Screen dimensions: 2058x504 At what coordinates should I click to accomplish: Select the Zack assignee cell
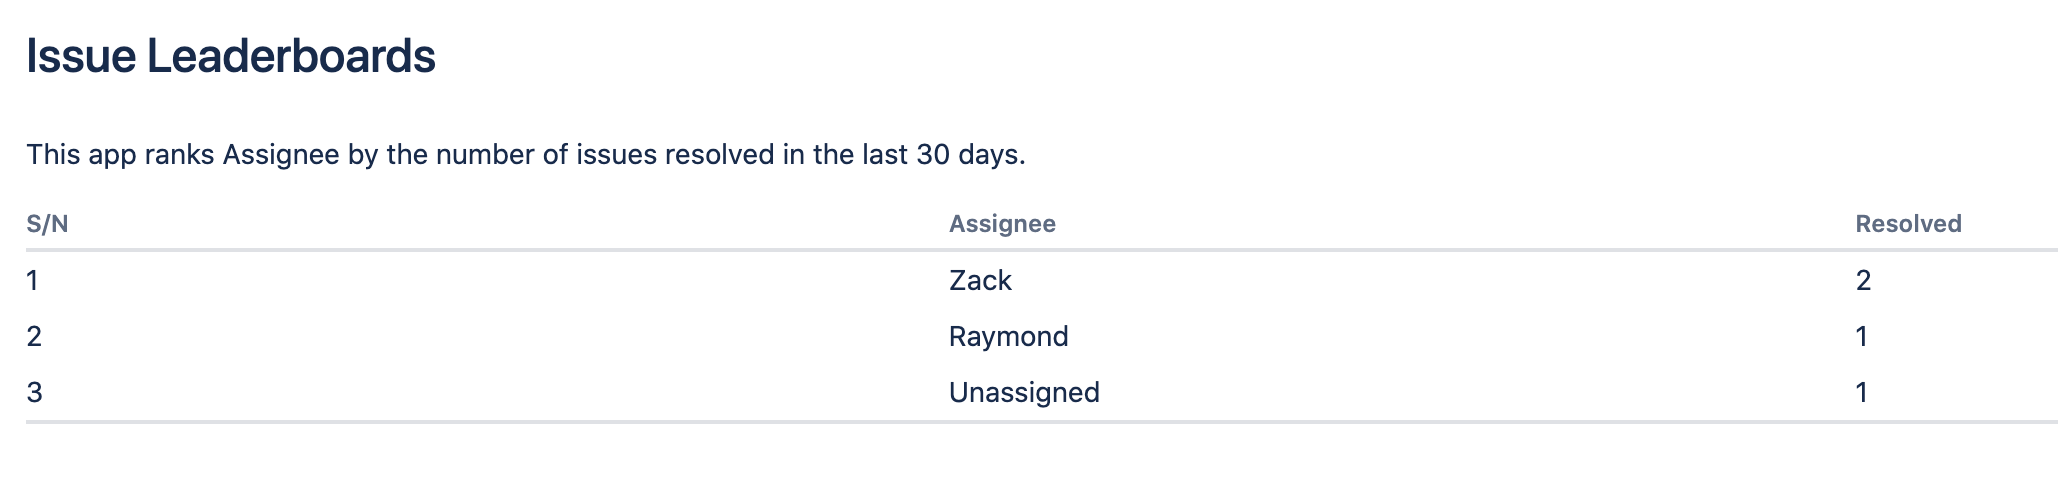coord(980,280)
